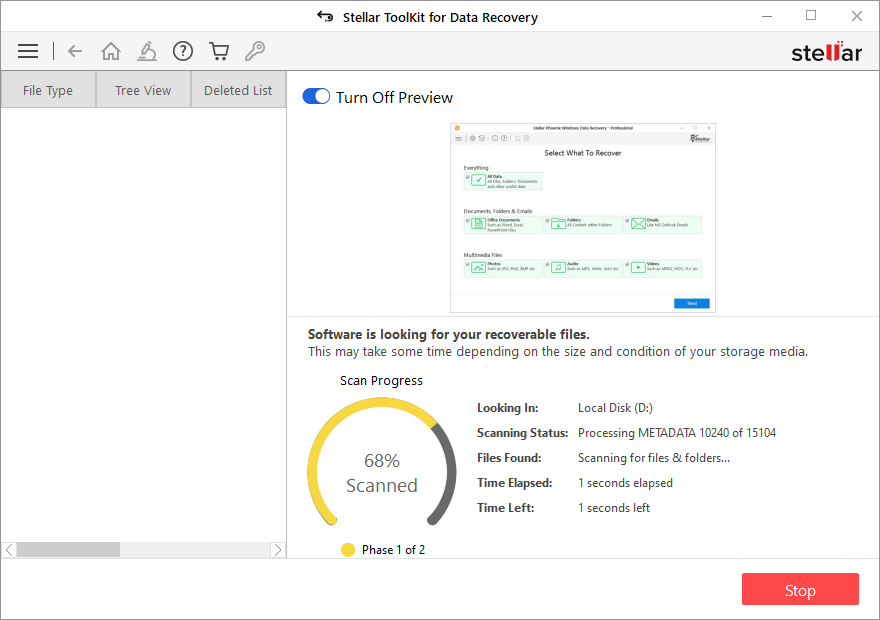This screenshot has width=880, height=620.
Task: Switch to the Tree View tab
Action: [143, 90]
